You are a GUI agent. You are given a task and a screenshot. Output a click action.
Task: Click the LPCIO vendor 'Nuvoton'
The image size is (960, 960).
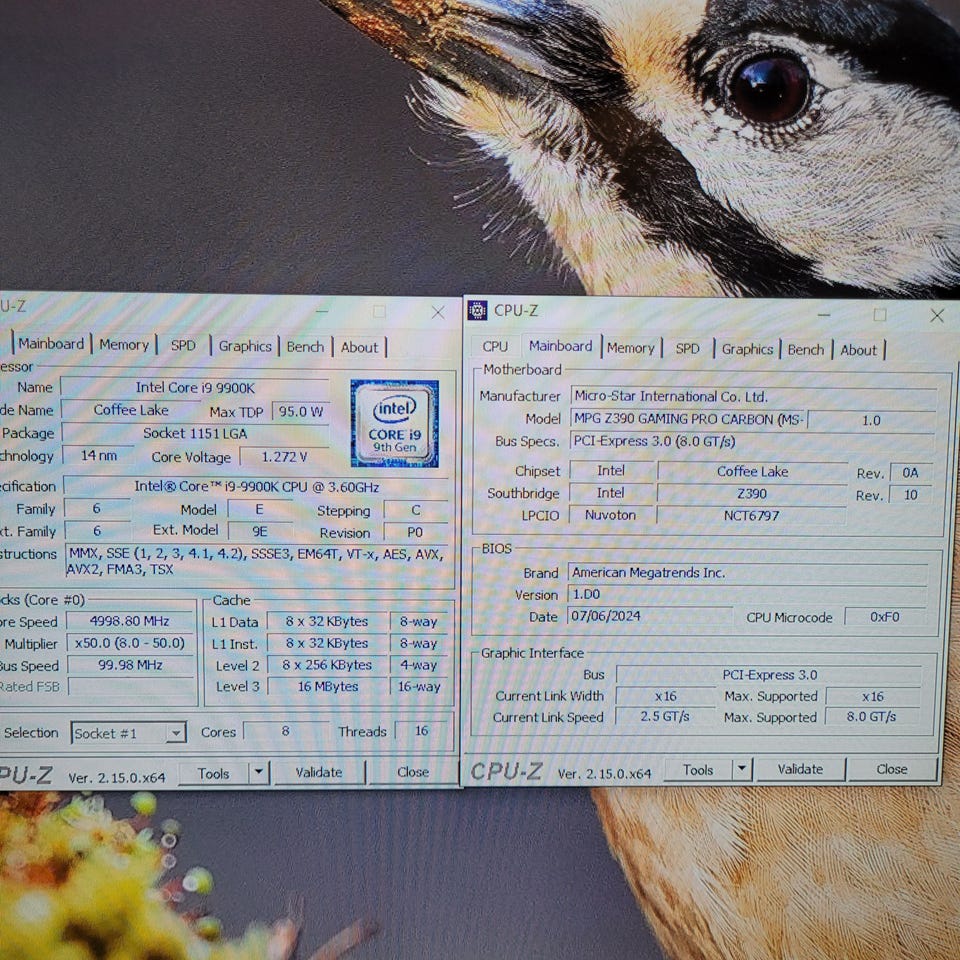(610, 515)
